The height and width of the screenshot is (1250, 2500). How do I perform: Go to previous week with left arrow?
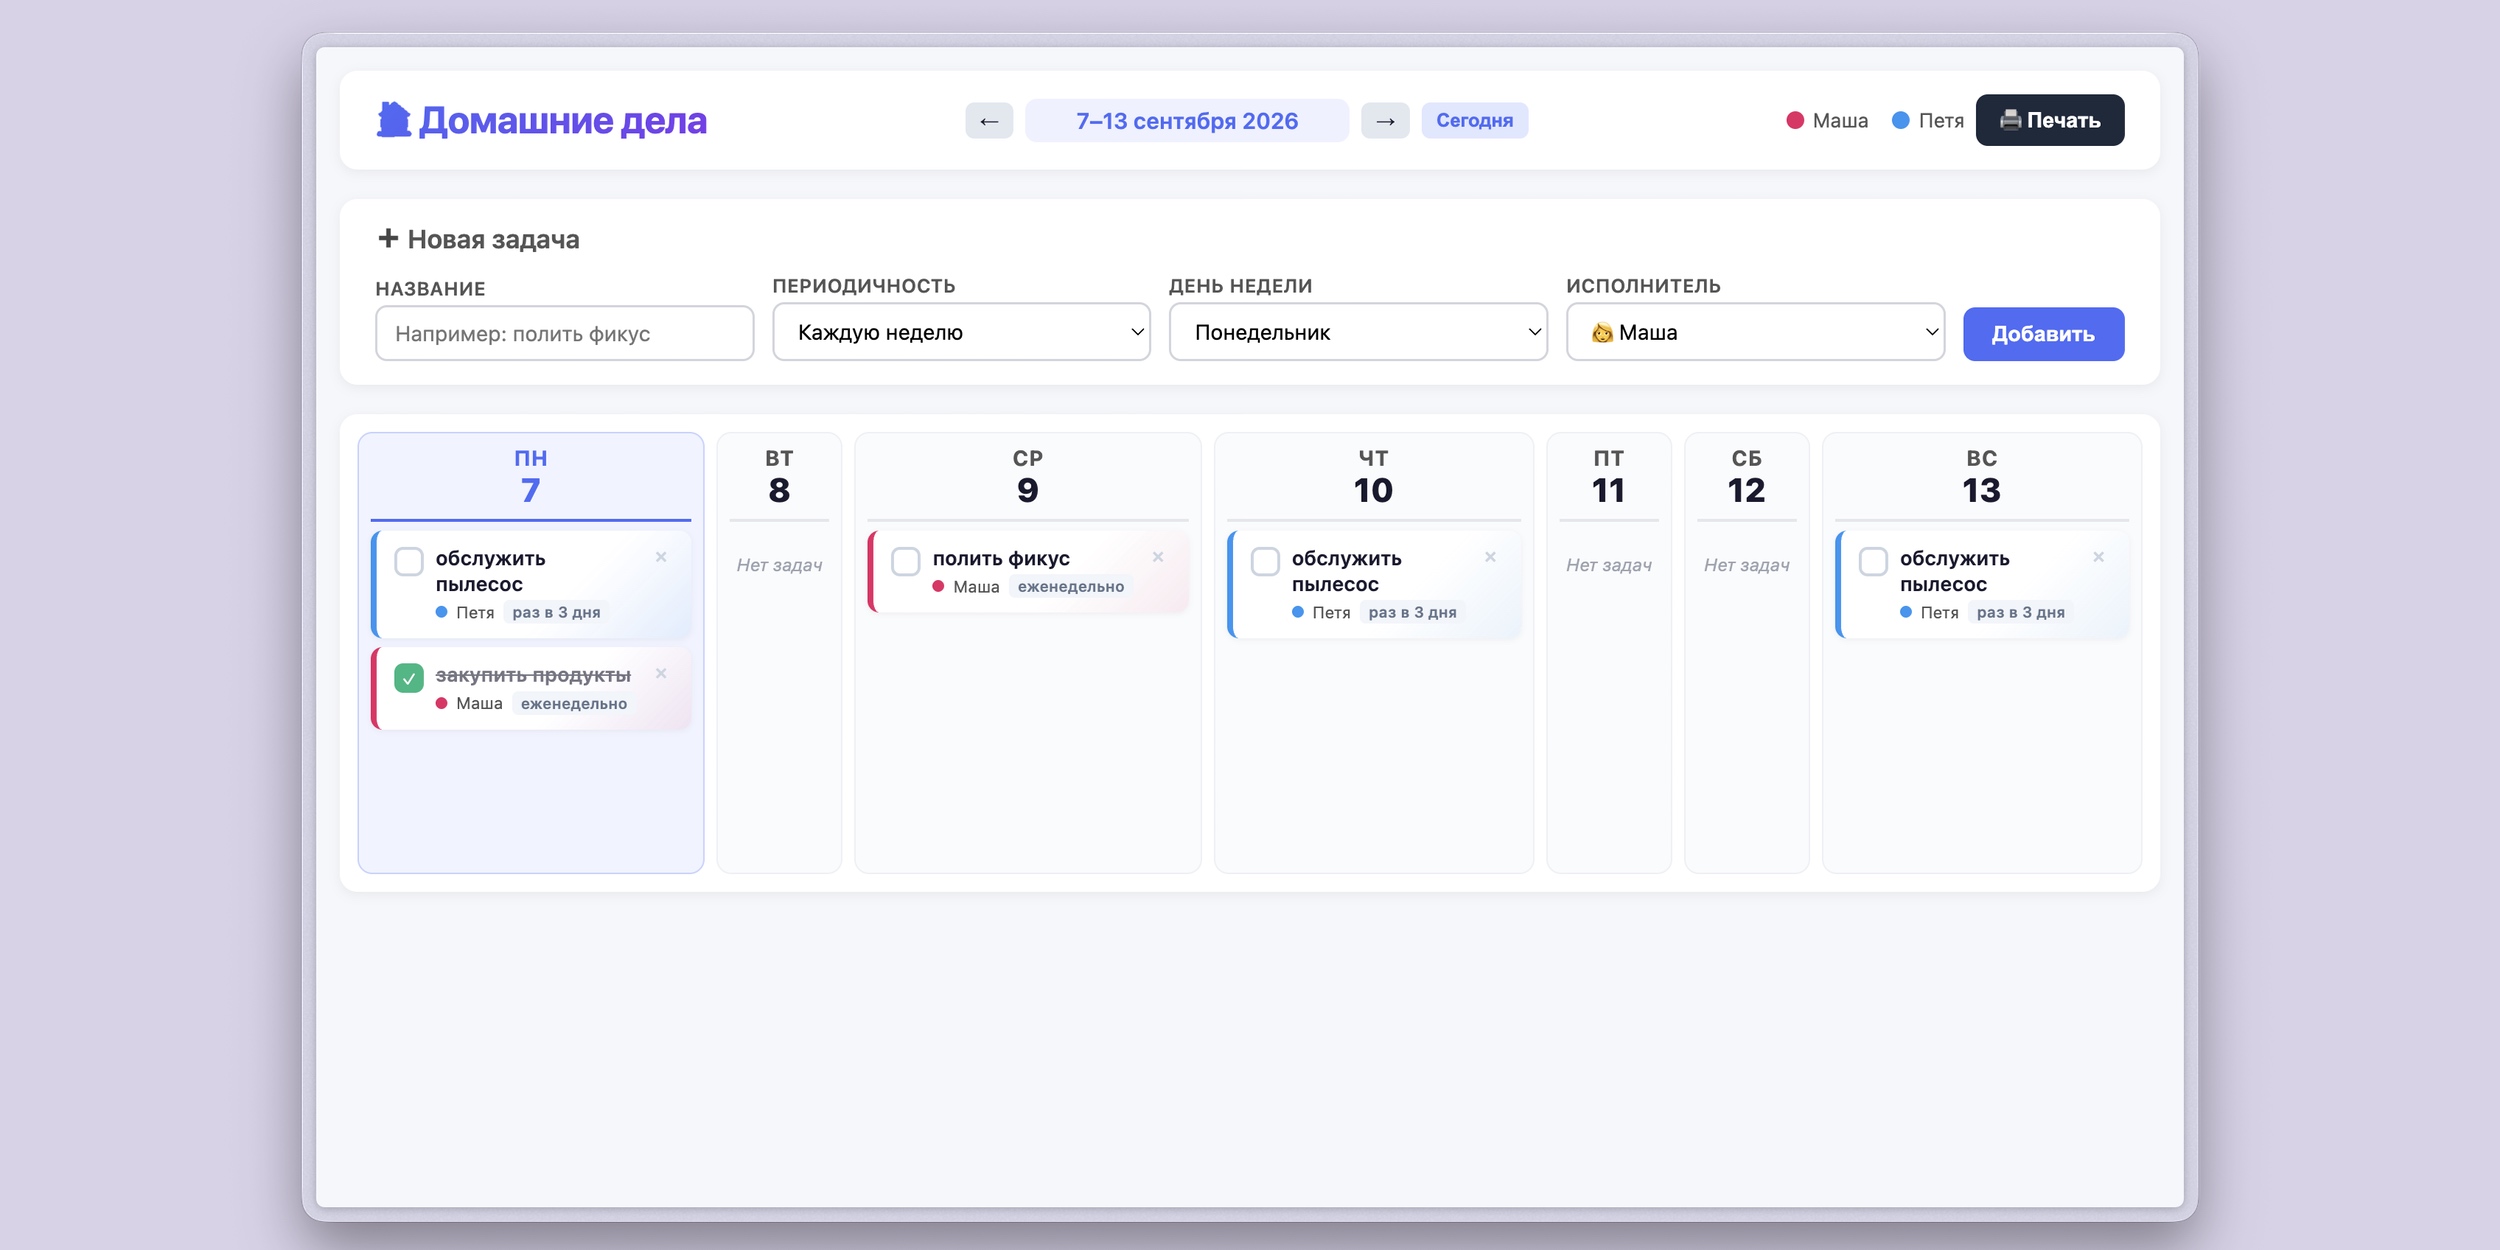pyautogui.click(x=988, y=121)
